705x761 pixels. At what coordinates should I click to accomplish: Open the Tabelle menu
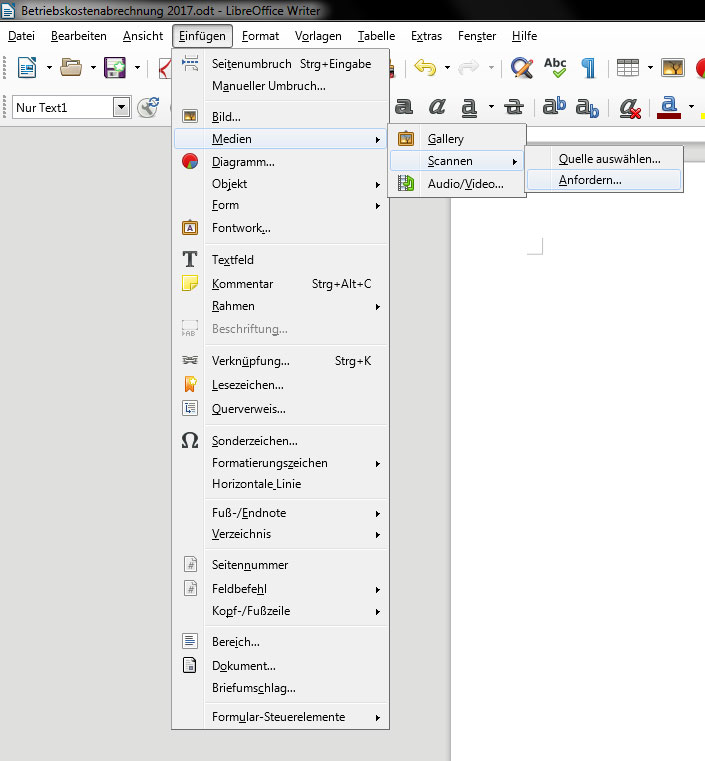pos(376,36)
